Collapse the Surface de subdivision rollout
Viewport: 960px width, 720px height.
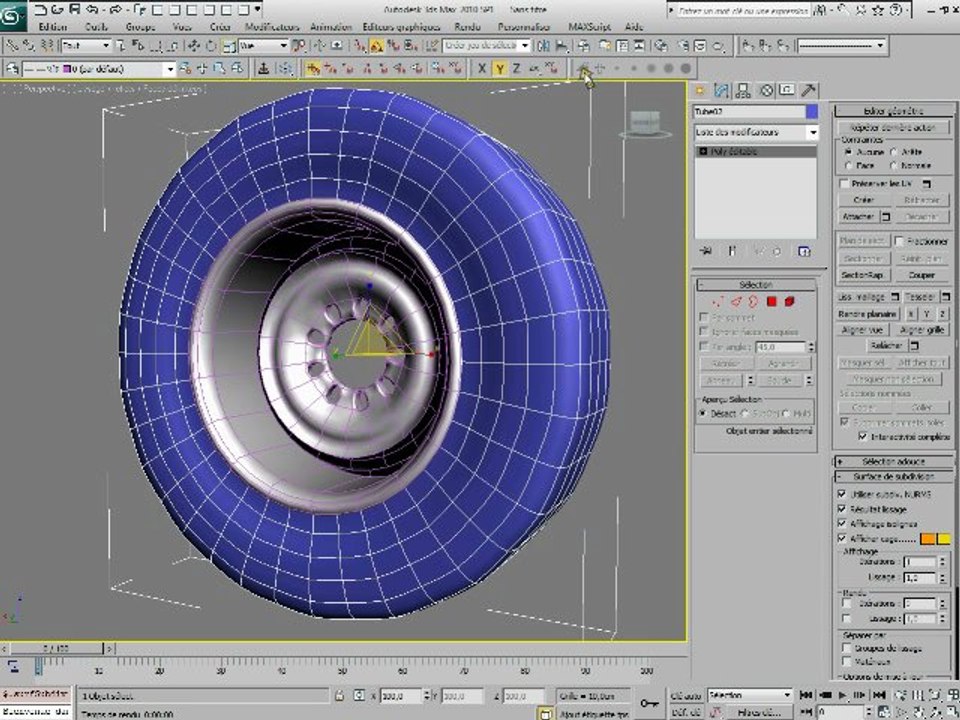(893, 476)
